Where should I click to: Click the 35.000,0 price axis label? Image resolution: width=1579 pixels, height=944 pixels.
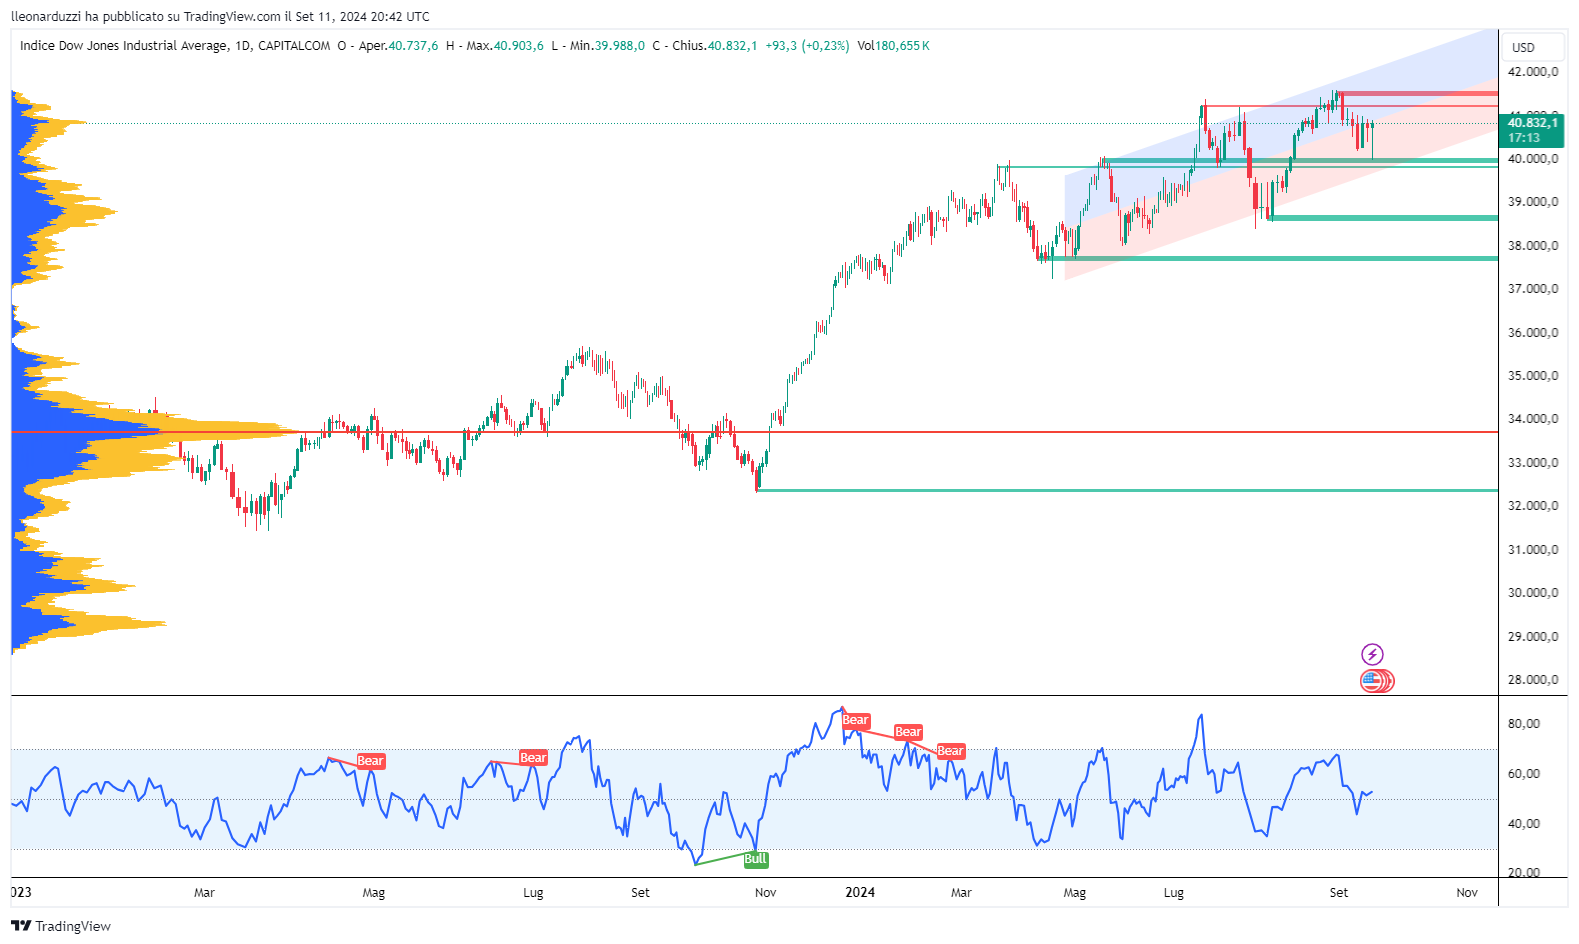(1533, 376)
